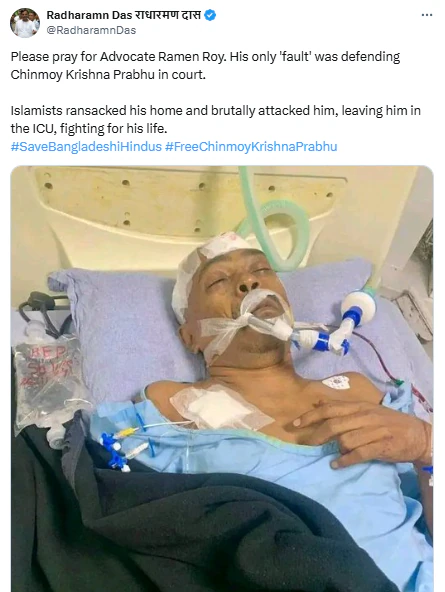Open the #FreeChinmoyKrishnaPrabhu hashtag

251,146
